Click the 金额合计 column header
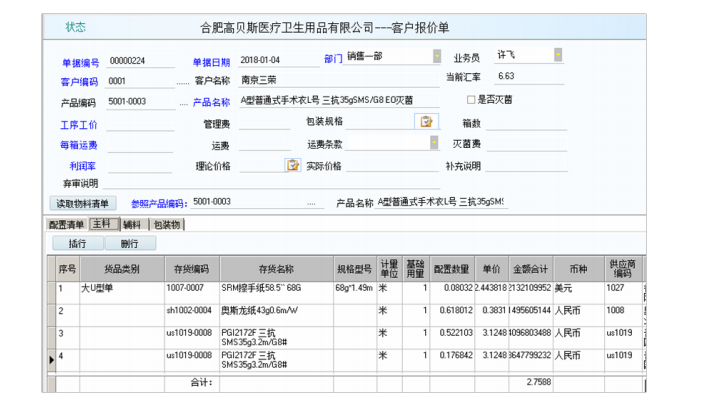703x405 pixels. pos(530,269)
